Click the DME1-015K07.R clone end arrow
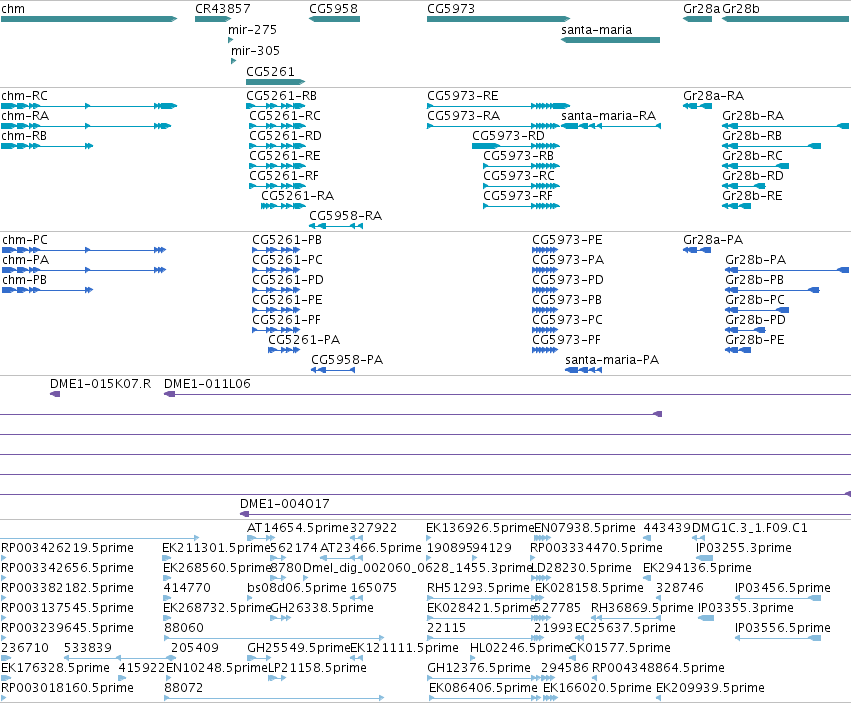 (x=55, y=394)
